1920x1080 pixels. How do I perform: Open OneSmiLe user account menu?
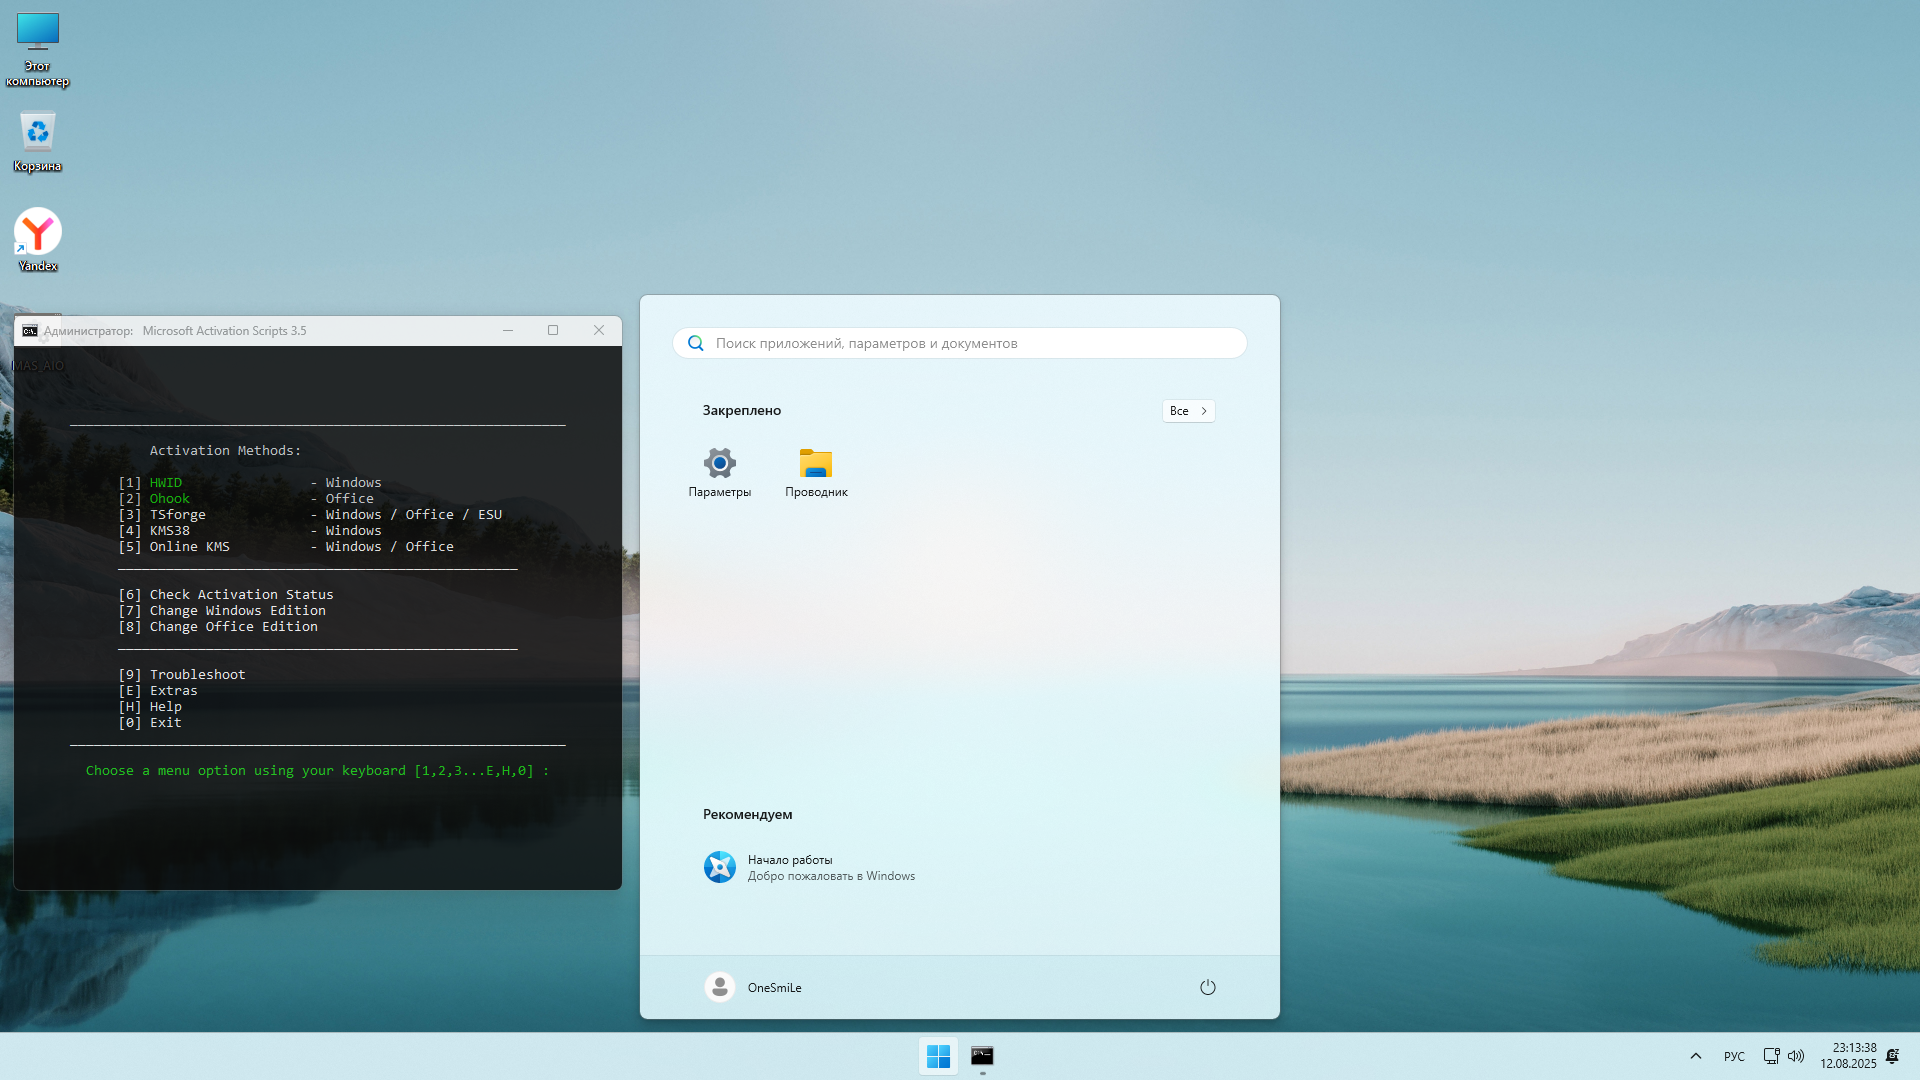pyautogui.click(x=753, y=987)
